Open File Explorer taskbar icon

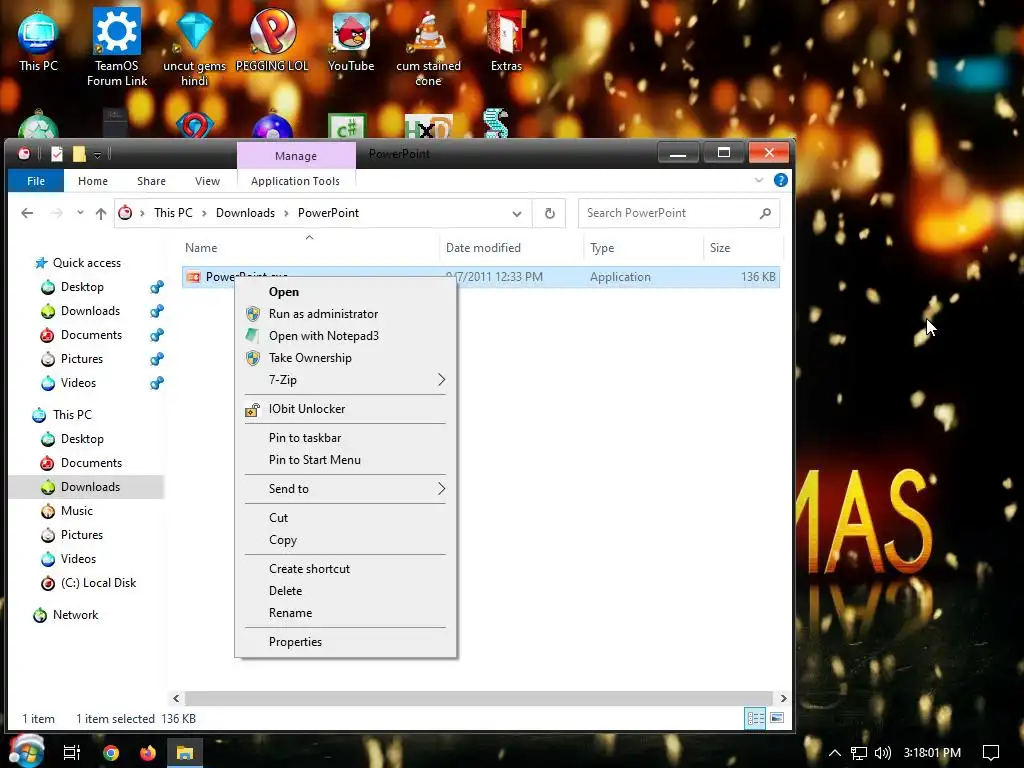[185, 753]
